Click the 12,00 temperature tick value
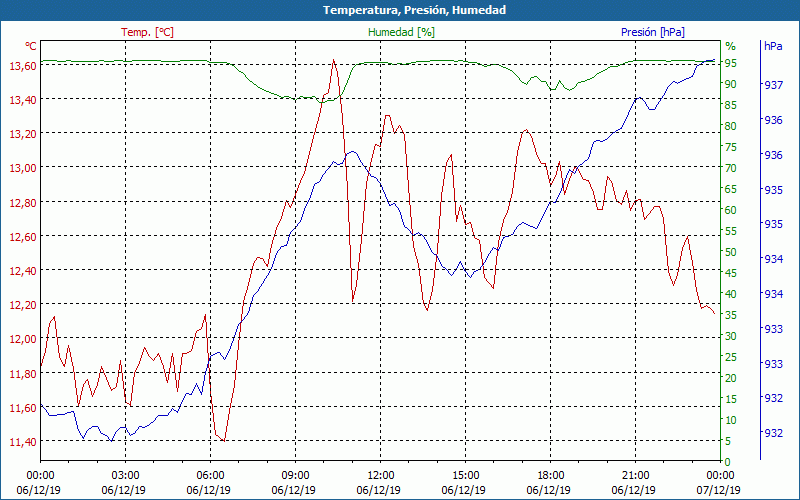Image resolution: width=800 pixels, height=500 pixels. pos(23,339)
